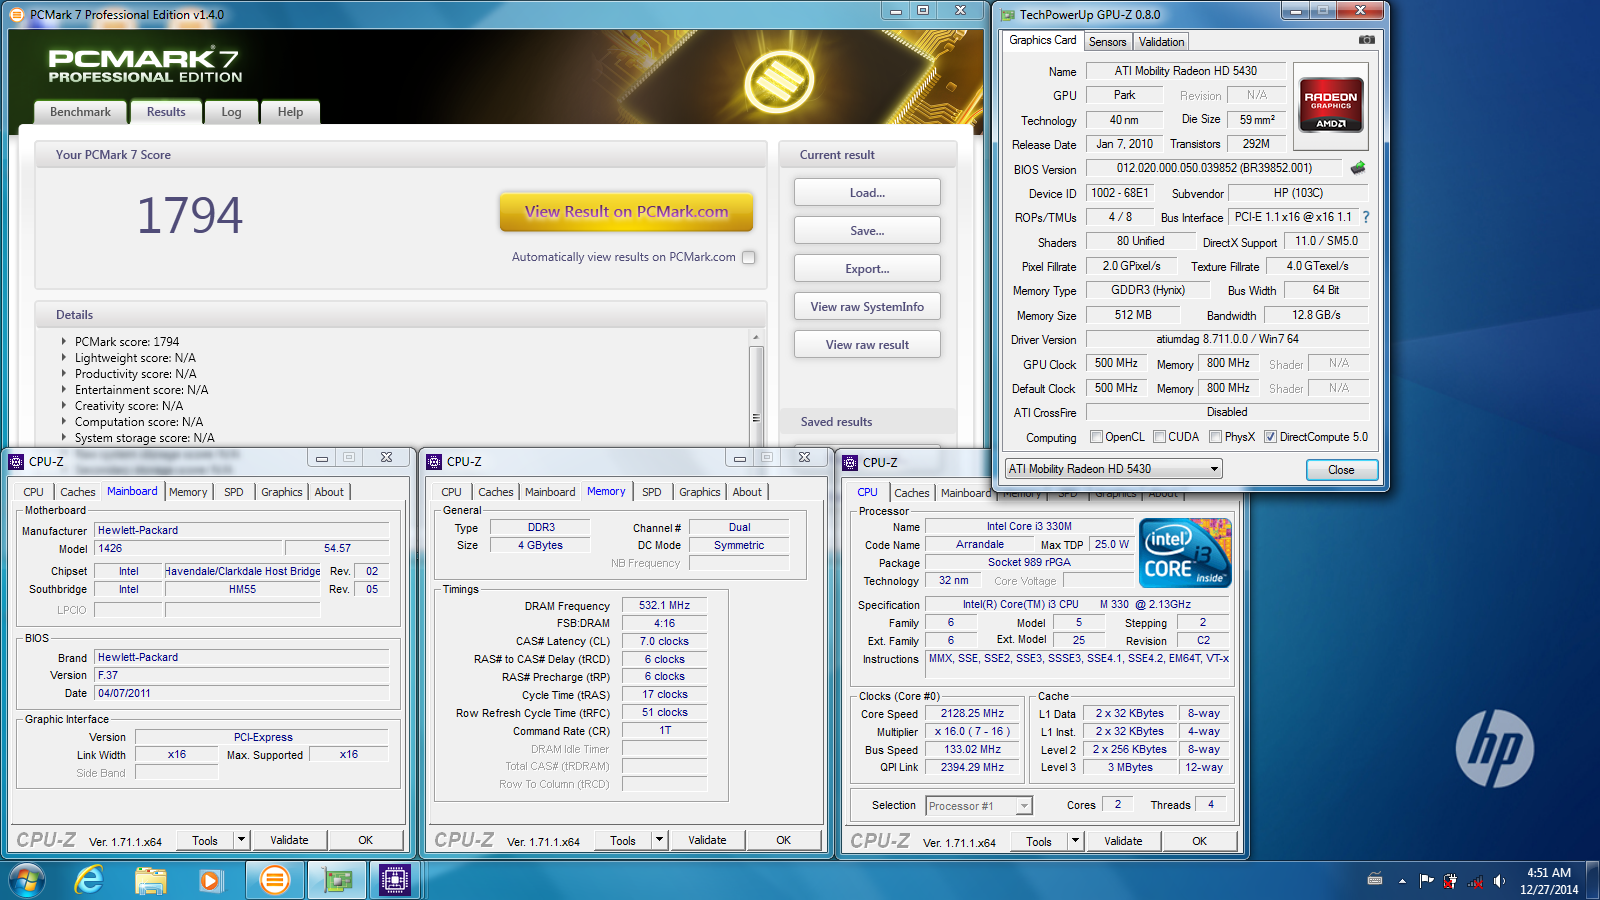Viewport: 1600px width, 900px height.
Task: Click the PCMark 7 title bar icon
Action: click(18, 14)
